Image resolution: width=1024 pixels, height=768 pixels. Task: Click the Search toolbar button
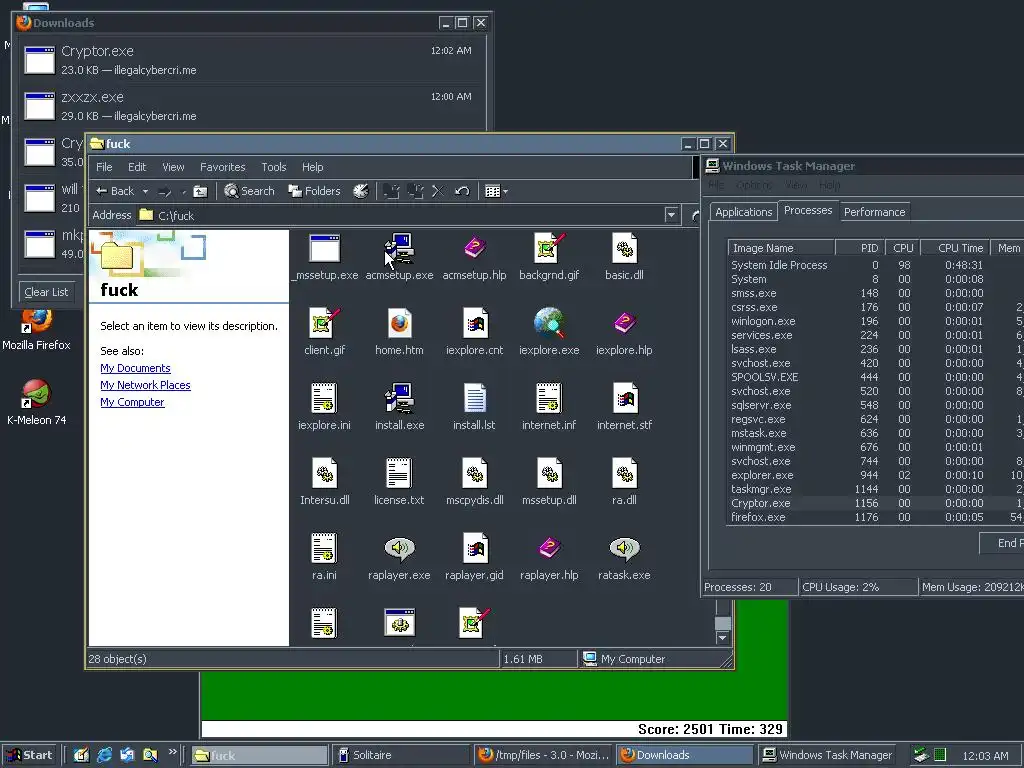pyautogui.click(x=249, y=191)
